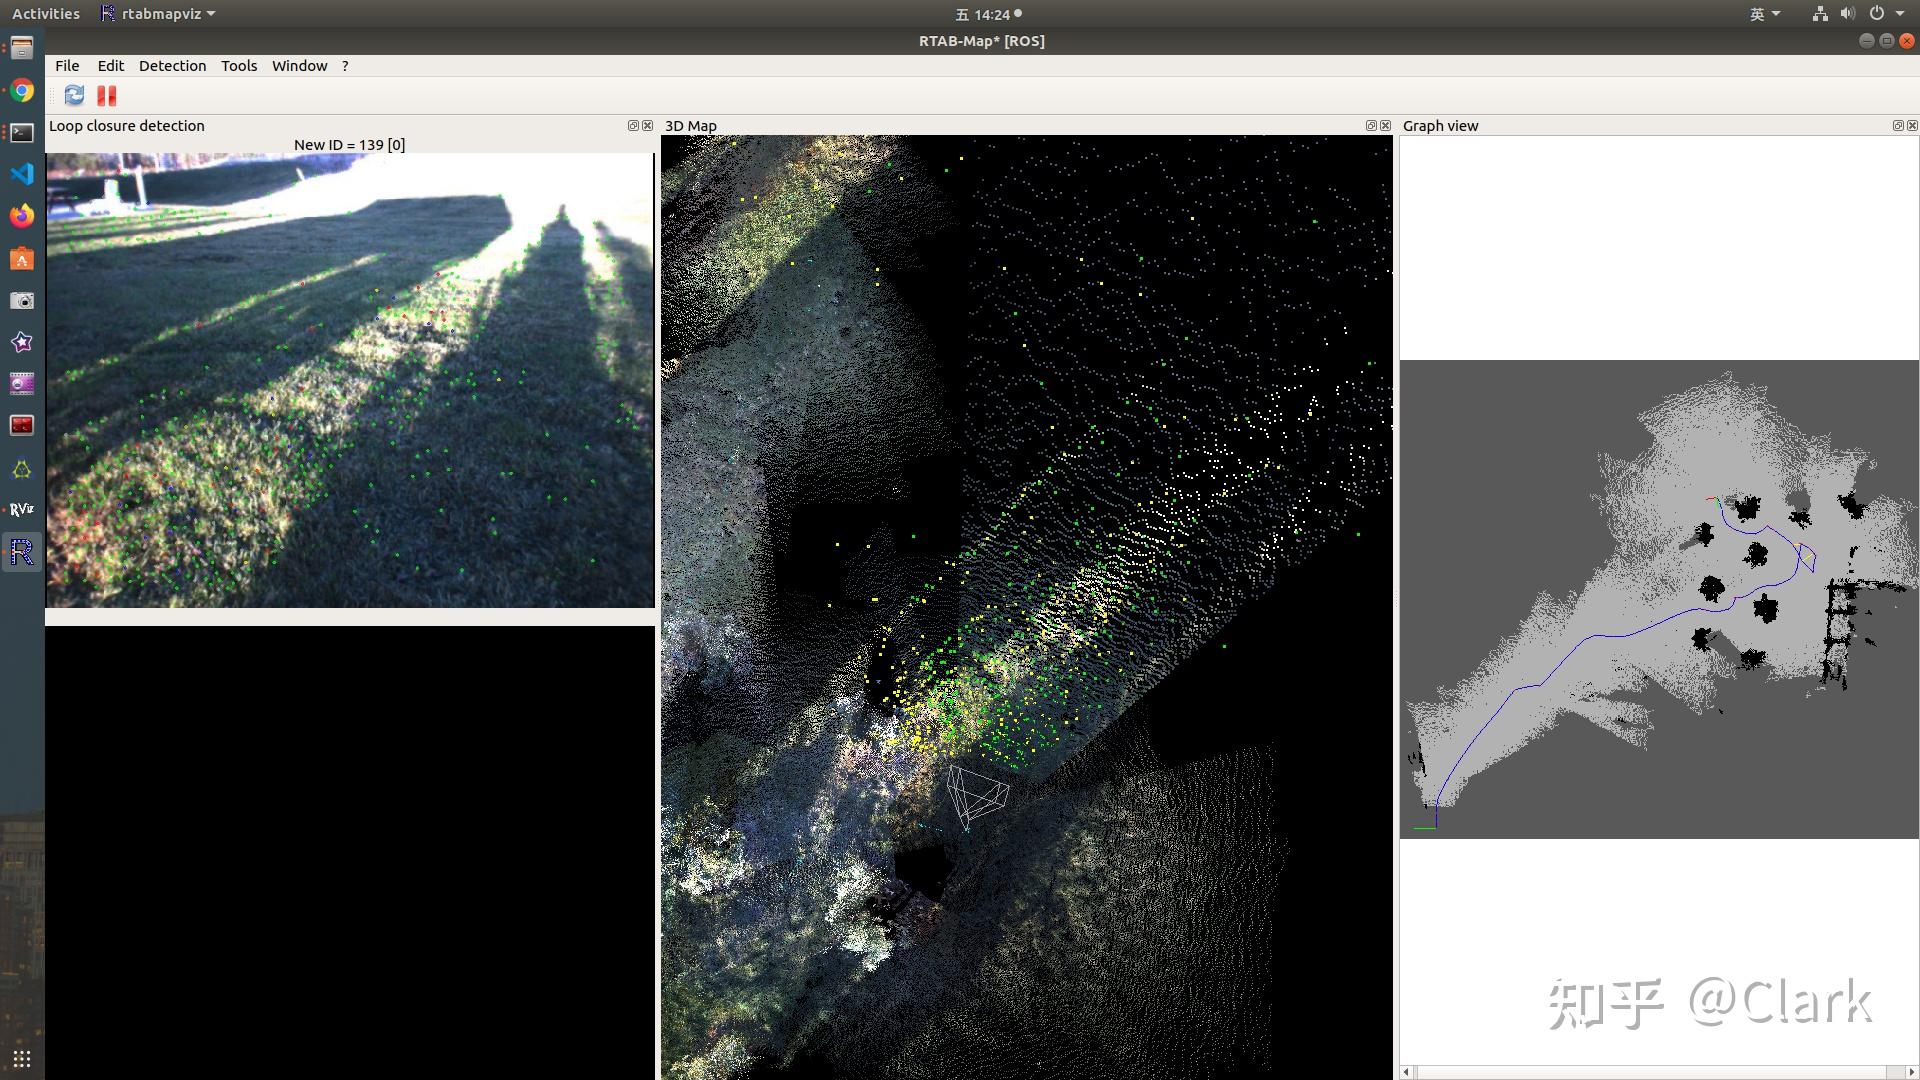Screen dimensions: 1920x1080
Task: Show applications grid in the dock
Action: [x=22, y=1059]
